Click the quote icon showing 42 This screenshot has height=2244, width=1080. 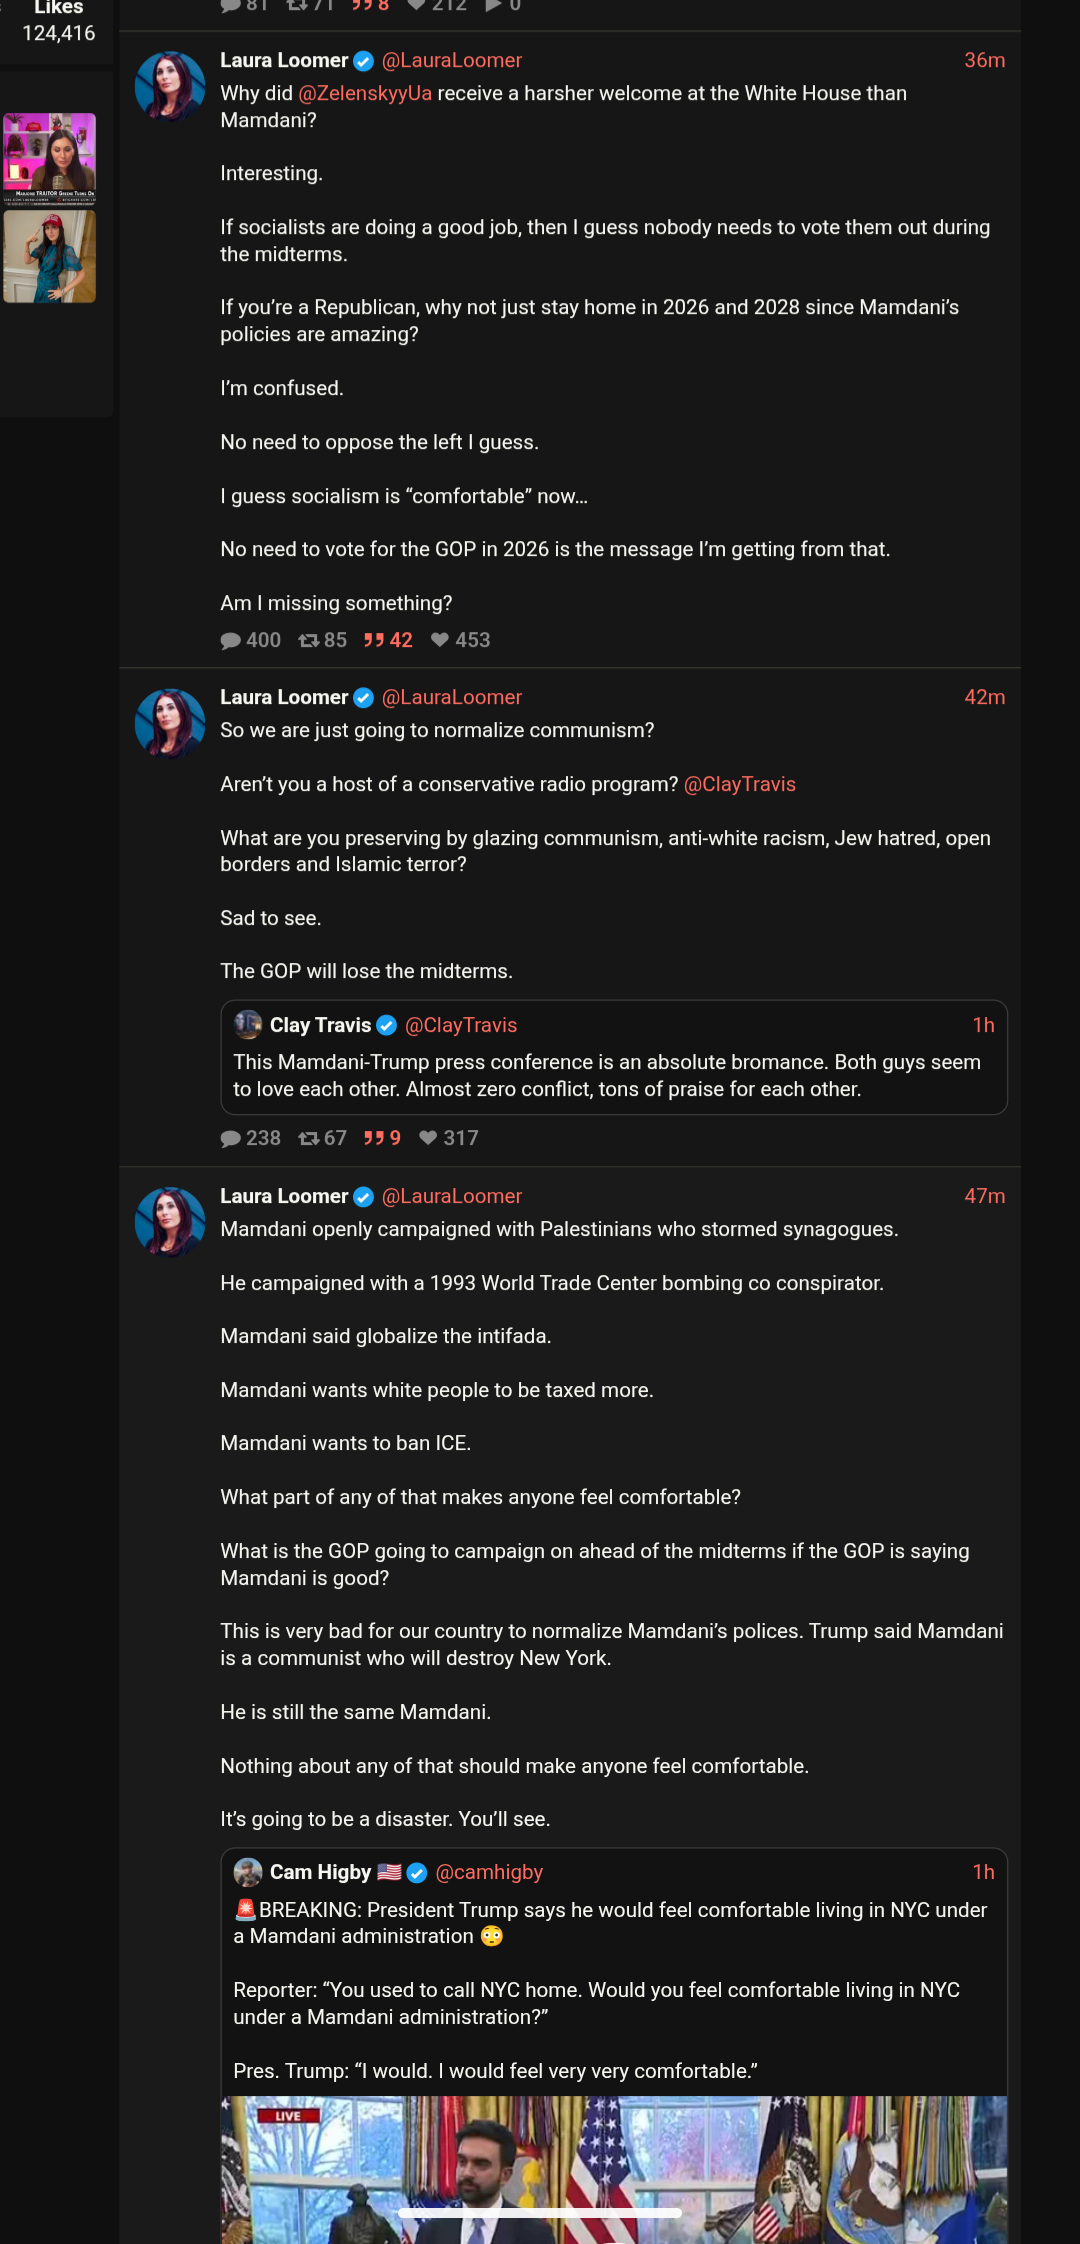(374, 640)
